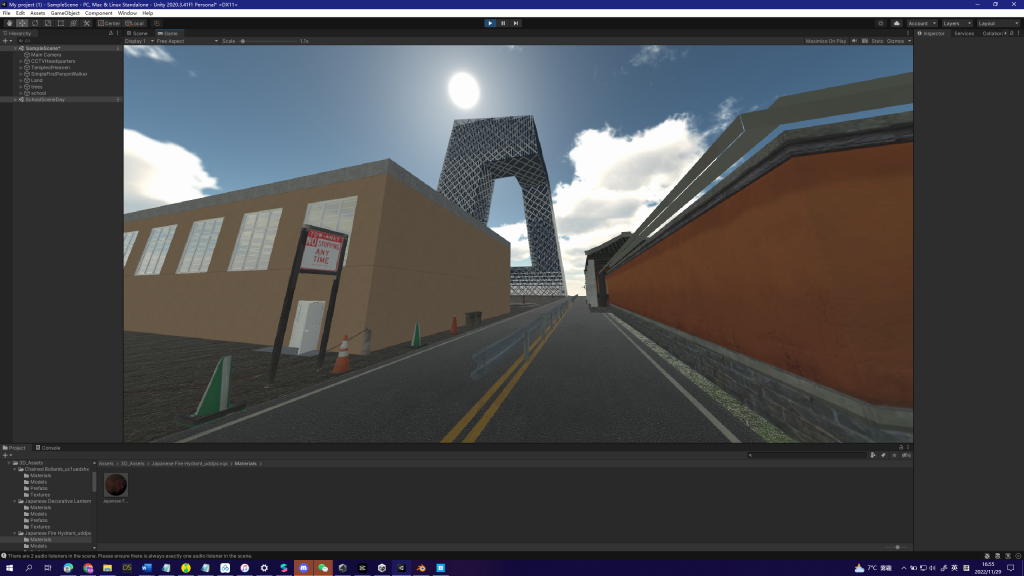Toggle Maximize On Play

point(825,41)
